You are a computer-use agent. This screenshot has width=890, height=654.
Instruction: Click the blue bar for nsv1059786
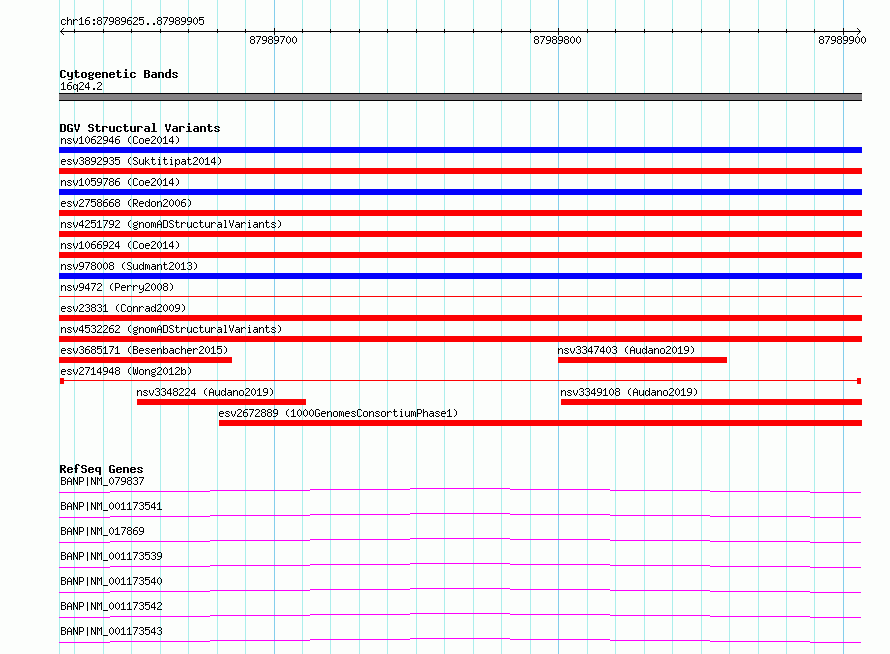460,192
